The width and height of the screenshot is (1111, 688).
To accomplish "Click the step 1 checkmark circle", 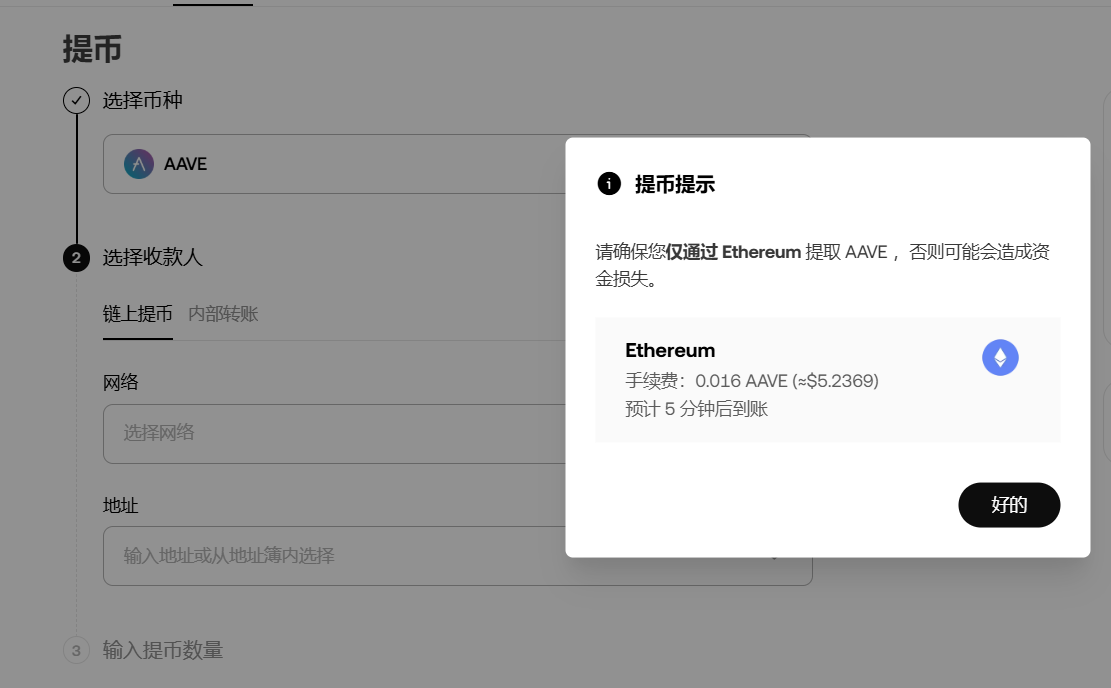I will click(76, 101).
